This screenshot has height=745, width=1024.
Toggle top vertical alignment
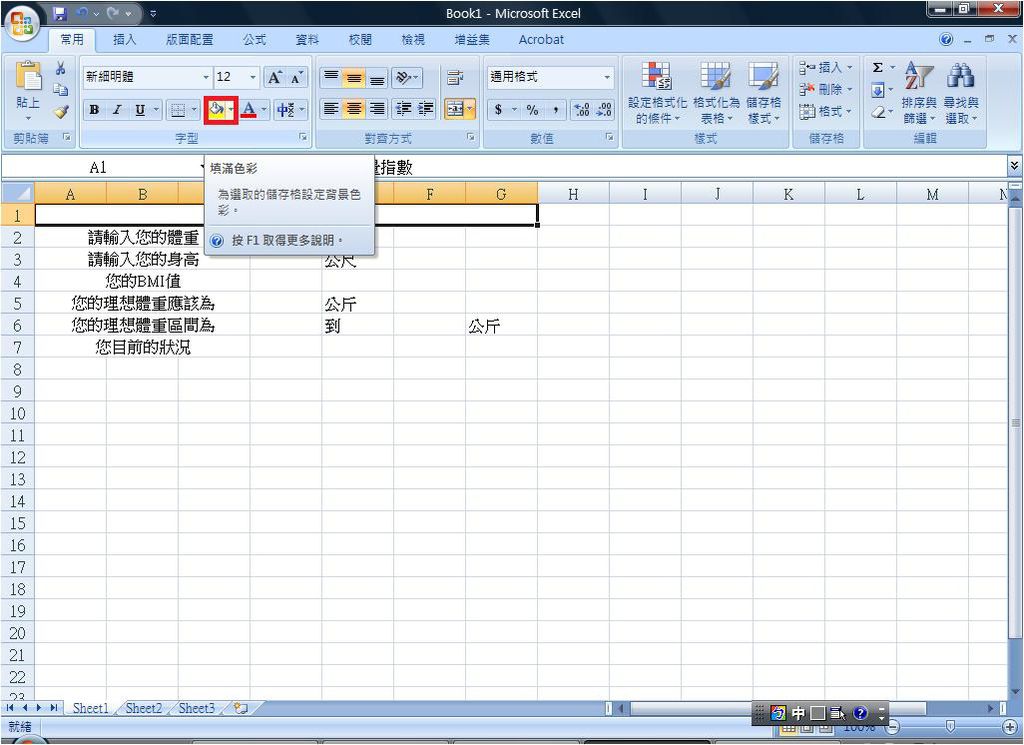(x=331, y=78)
